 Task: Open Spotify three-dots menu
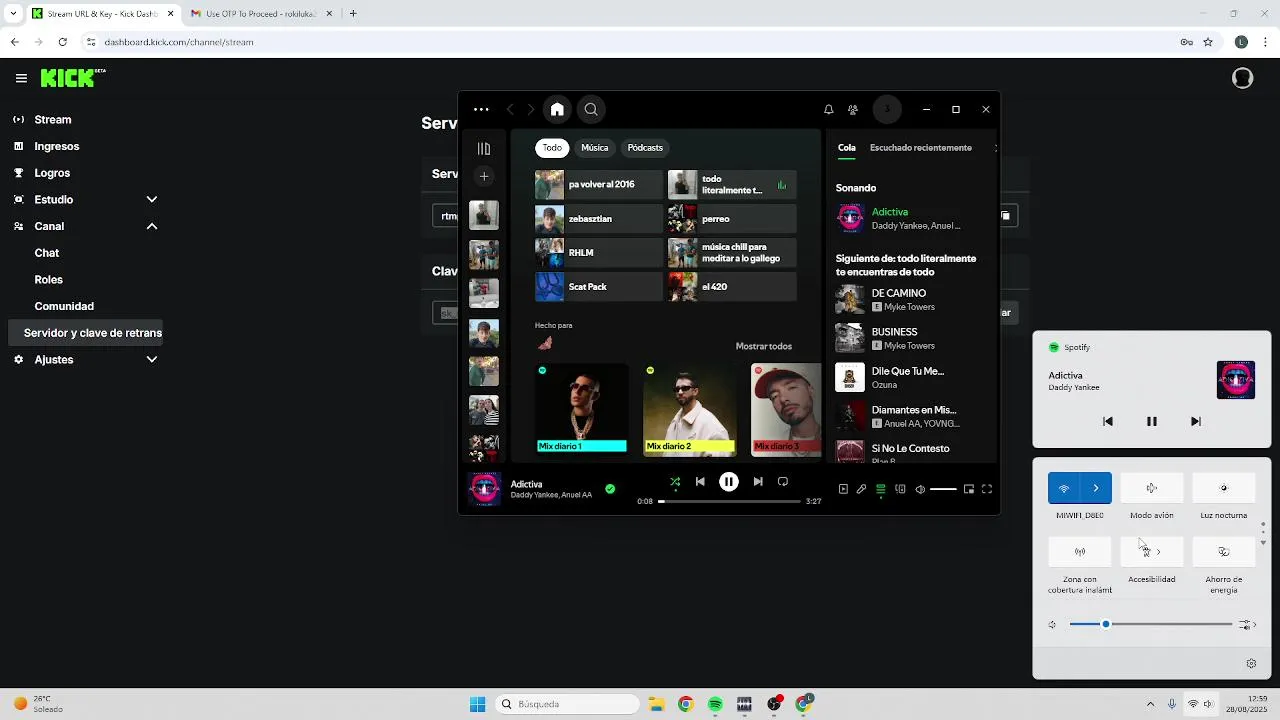coord(481,110)
